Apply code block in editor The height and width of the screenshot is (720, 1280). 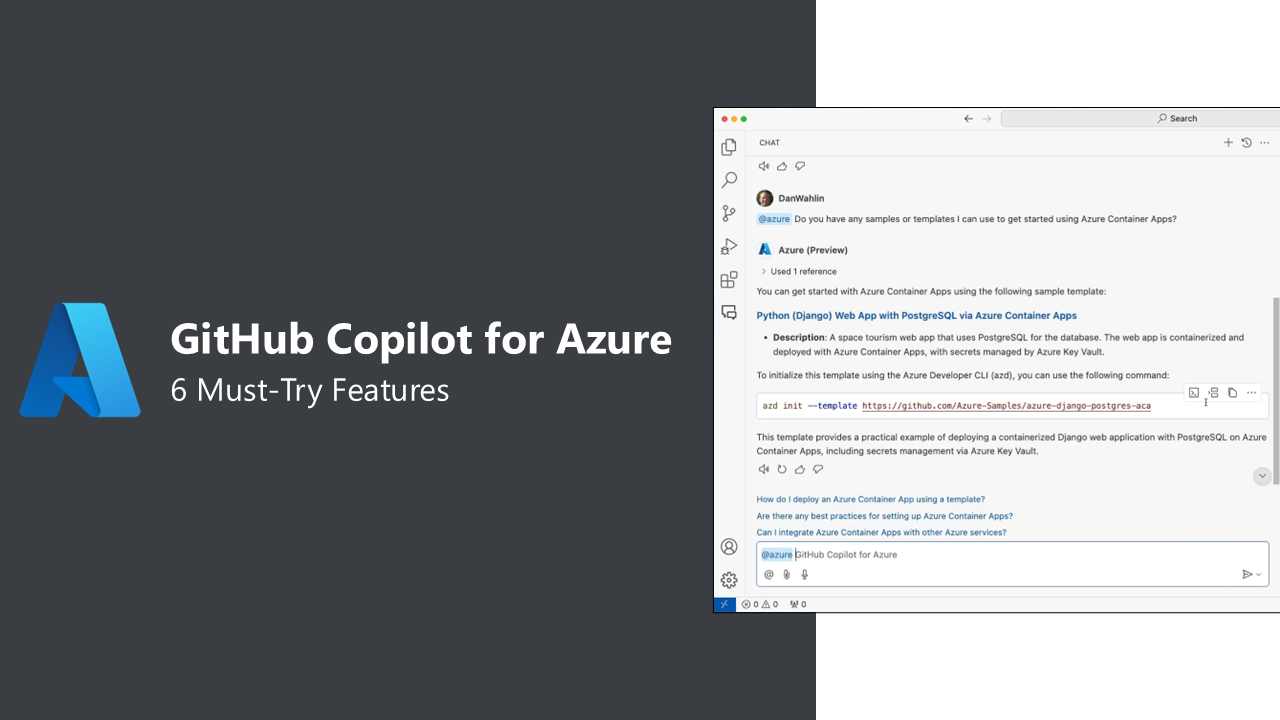[1213, 393]
